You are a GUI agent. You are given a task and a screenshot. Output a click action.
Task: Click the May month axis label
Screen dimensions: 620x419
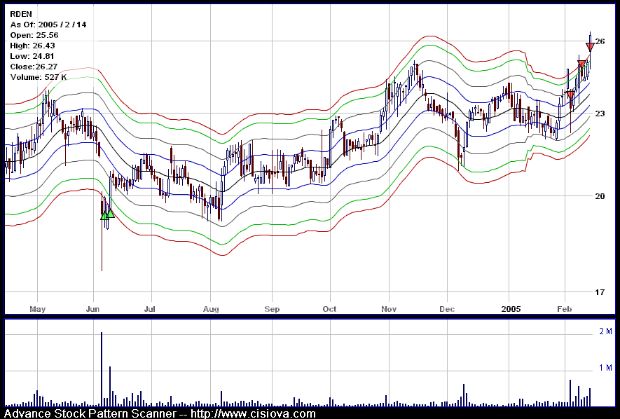[x=38, y=309]
